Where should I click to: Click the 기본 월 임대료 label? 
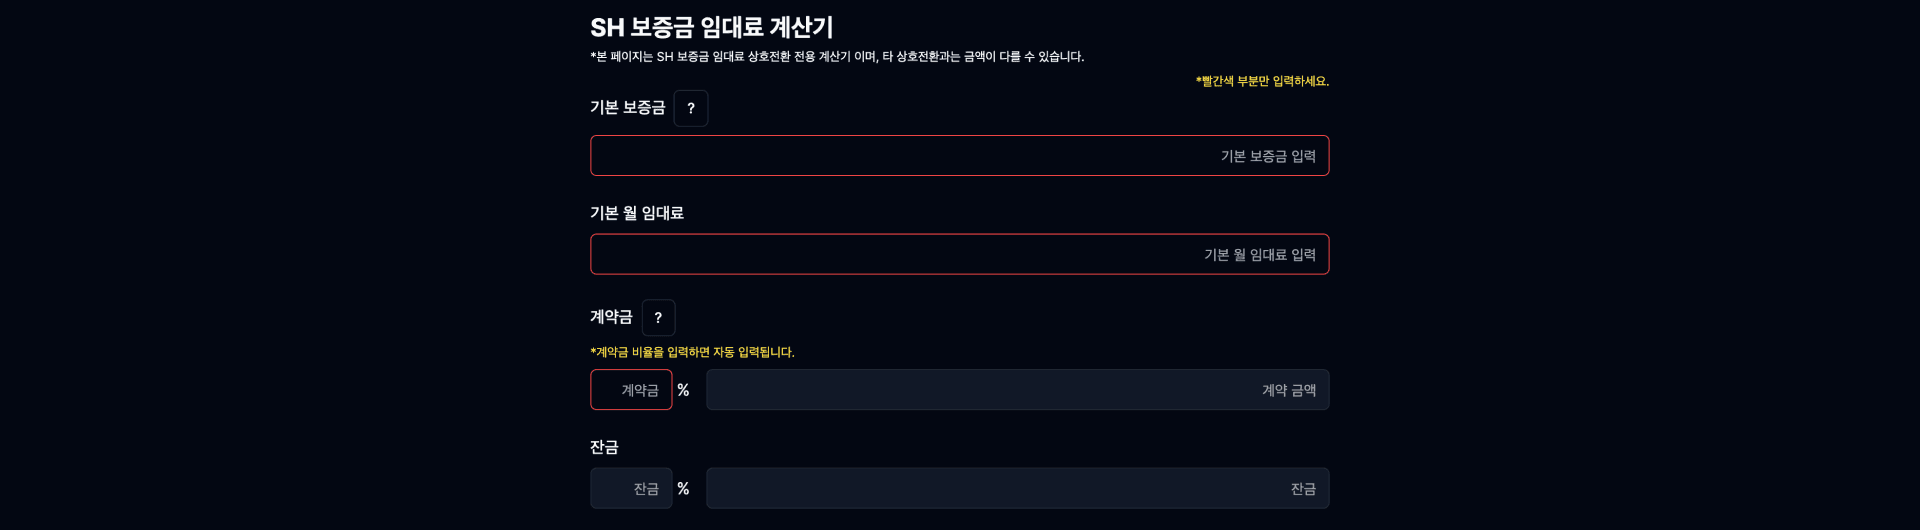click(637, 213)
